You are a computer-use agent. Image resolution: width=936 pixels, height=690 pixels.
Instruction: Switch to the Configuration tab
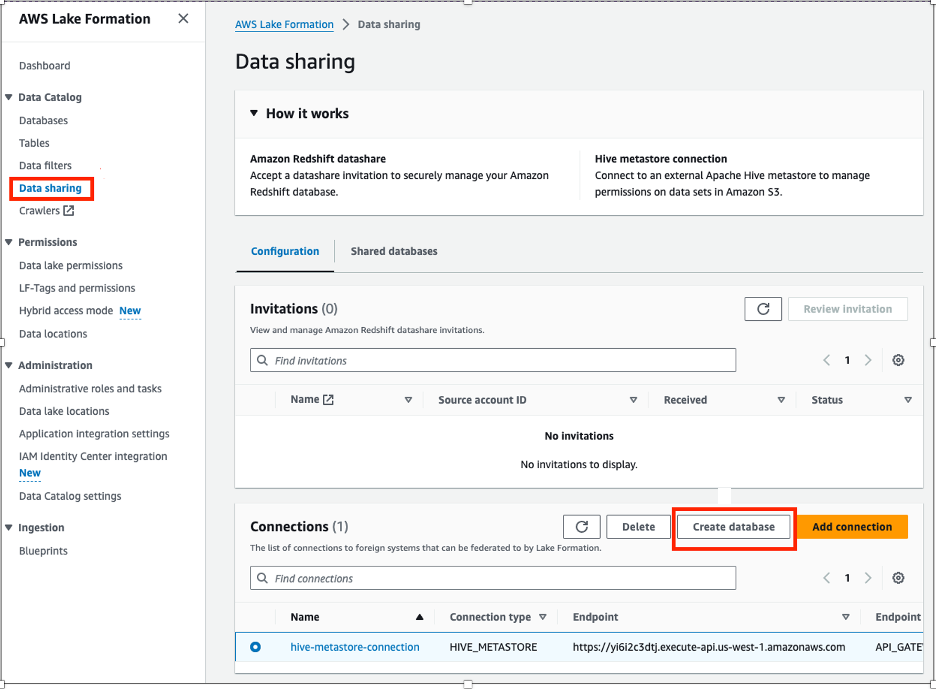(285, 251)
